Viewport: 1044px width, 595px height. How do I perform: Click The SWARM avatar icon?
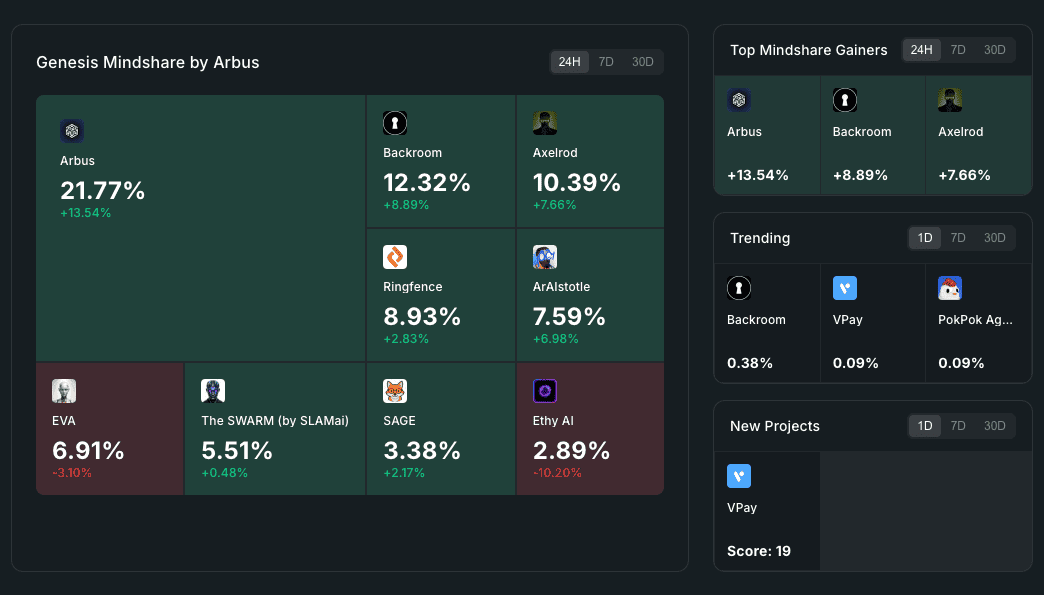coord(213,391)
